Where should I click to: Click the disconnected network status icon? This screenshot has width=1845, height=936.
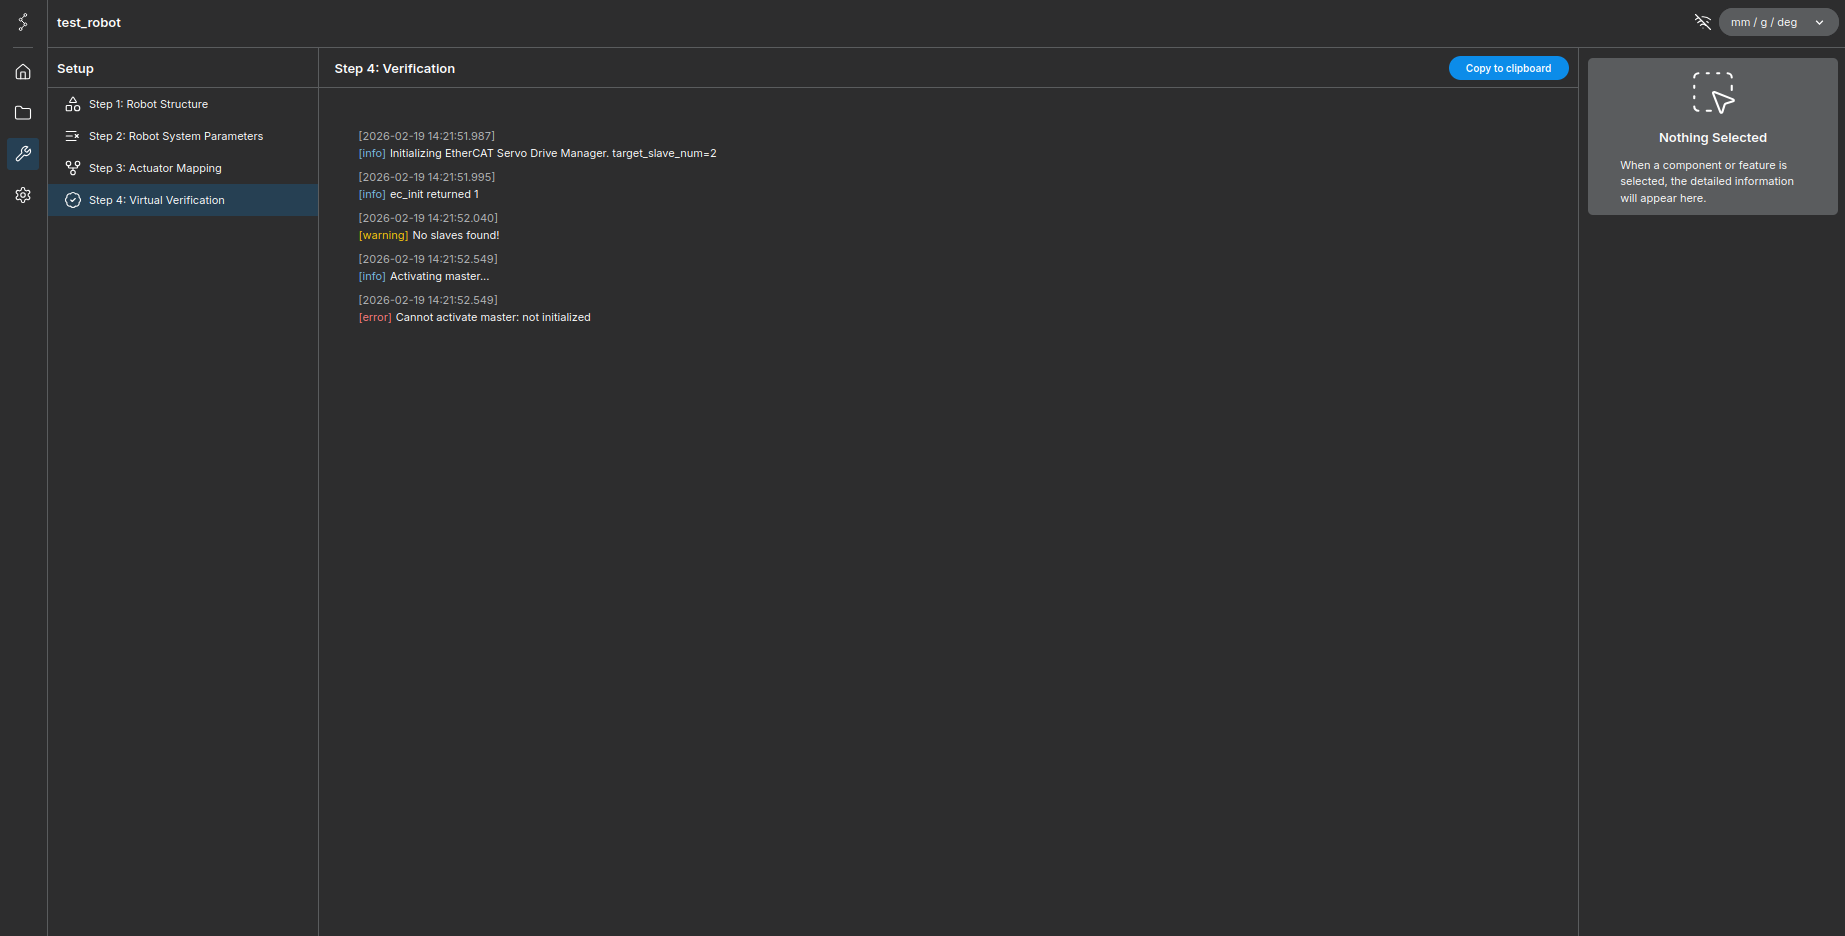point(1702,22)
